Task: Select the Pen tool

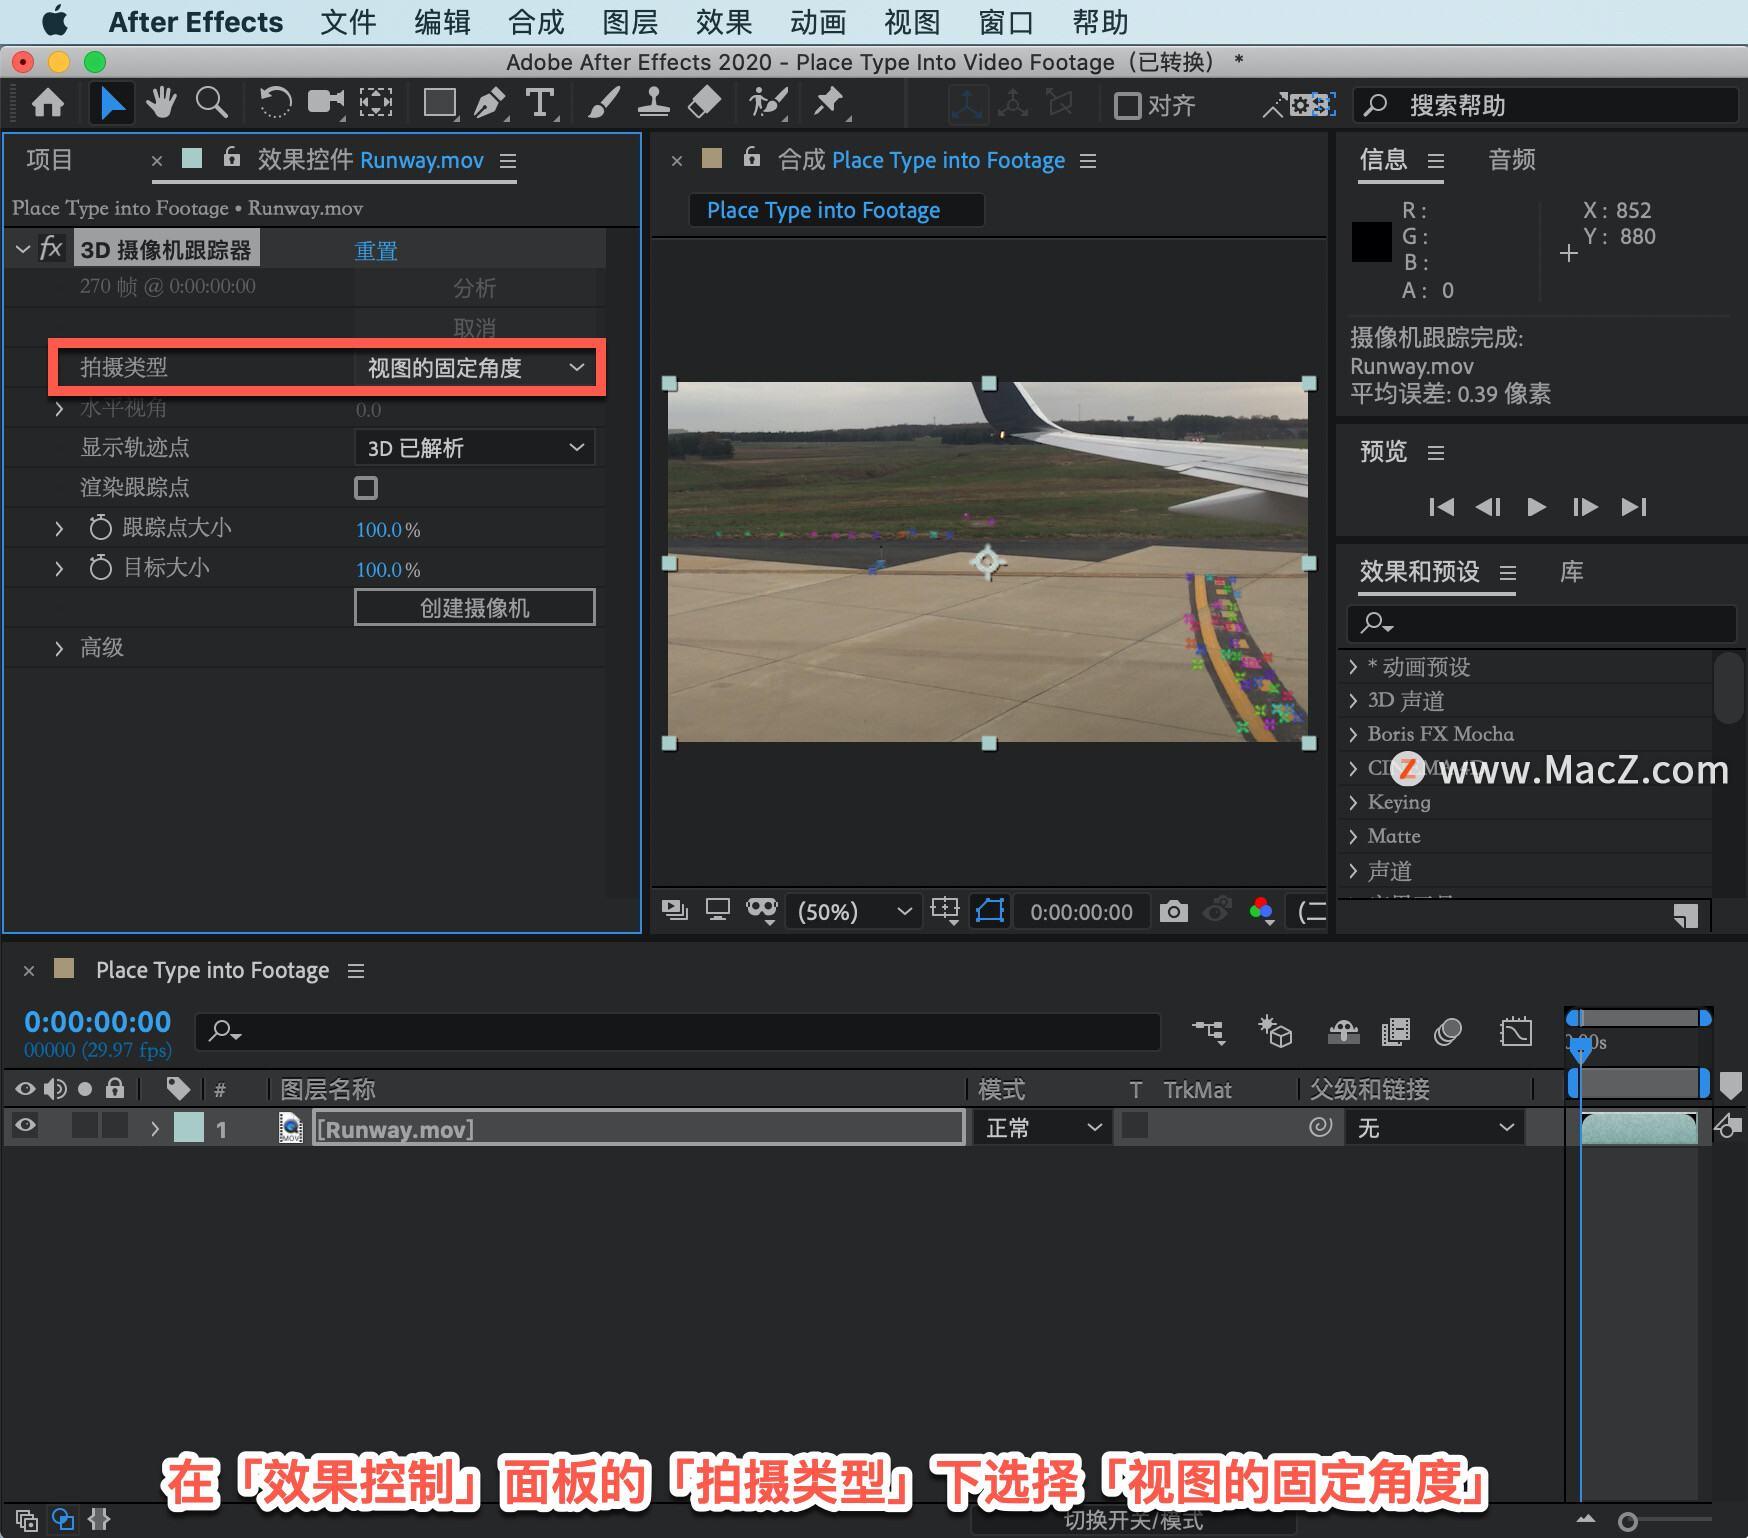Action: 489,103
